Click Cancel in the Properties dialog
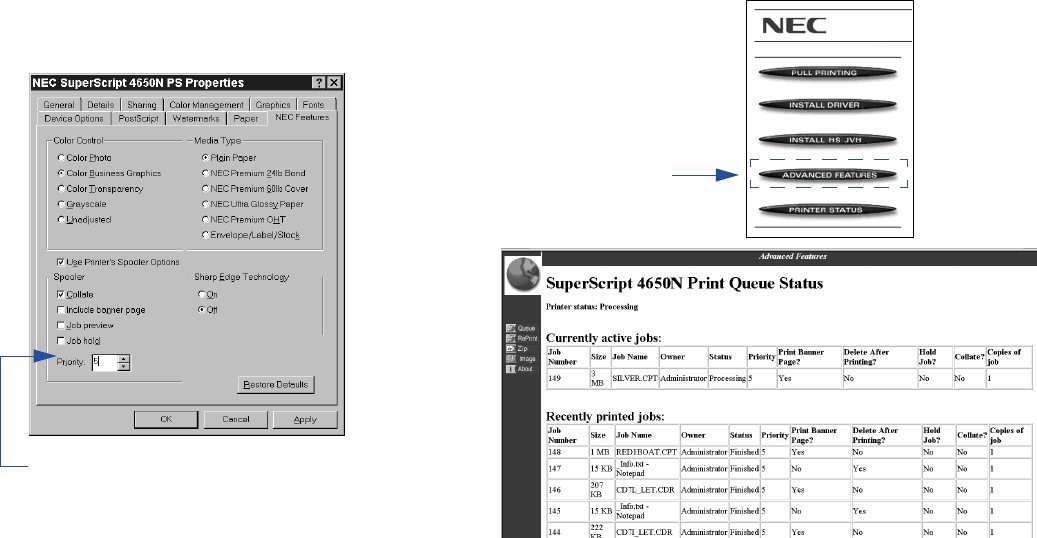Image resolution: width=1037 pixels, height=538 pixels. [x=236, y=420]
